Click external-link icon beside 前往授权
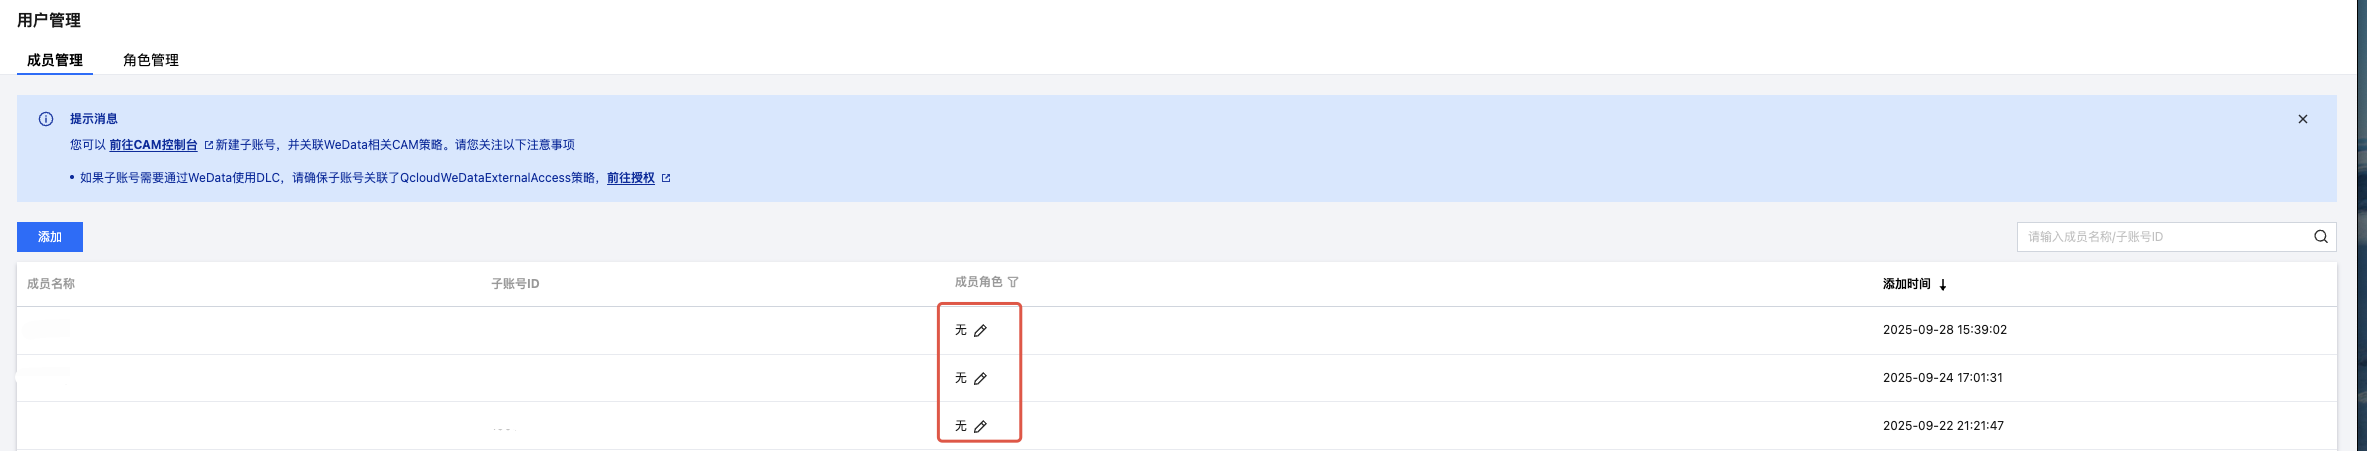 coord(666,178)
